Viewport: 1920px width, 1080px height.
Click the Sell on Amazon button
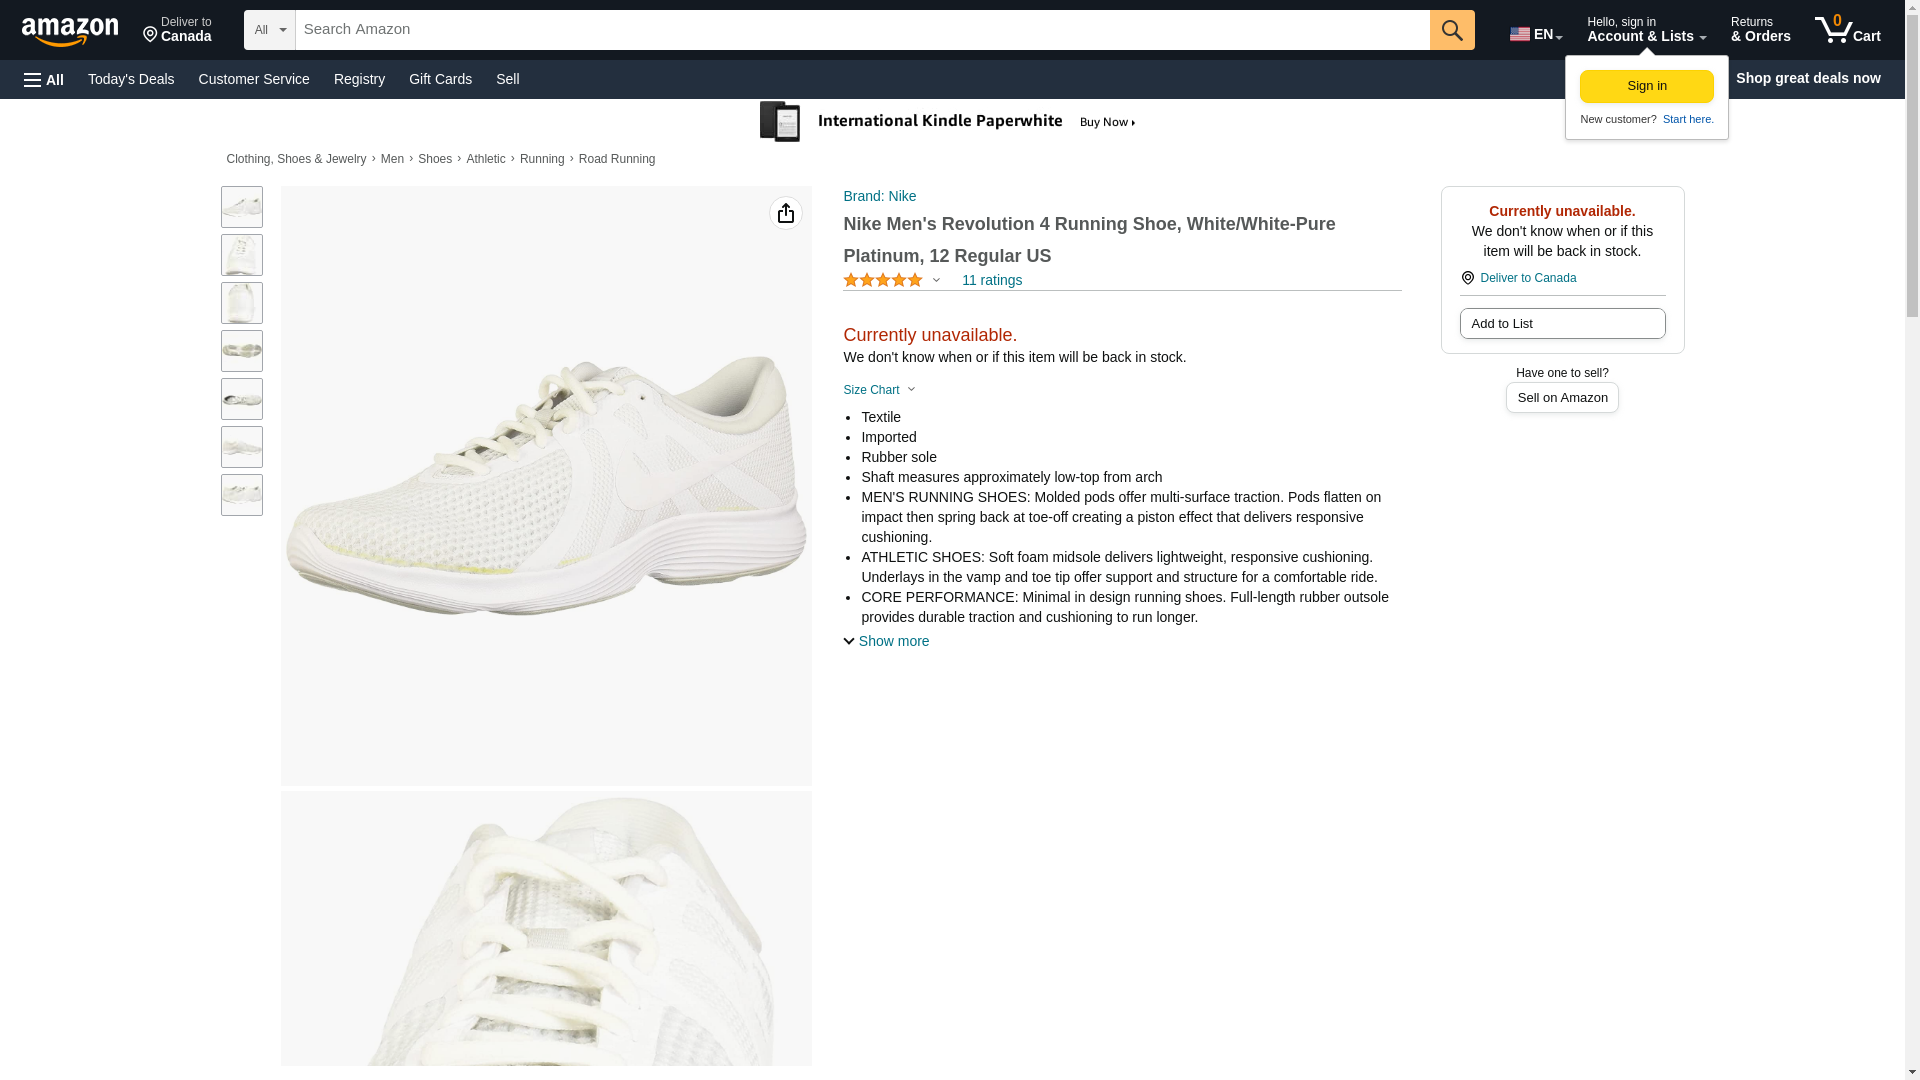tap(1561, 398)
